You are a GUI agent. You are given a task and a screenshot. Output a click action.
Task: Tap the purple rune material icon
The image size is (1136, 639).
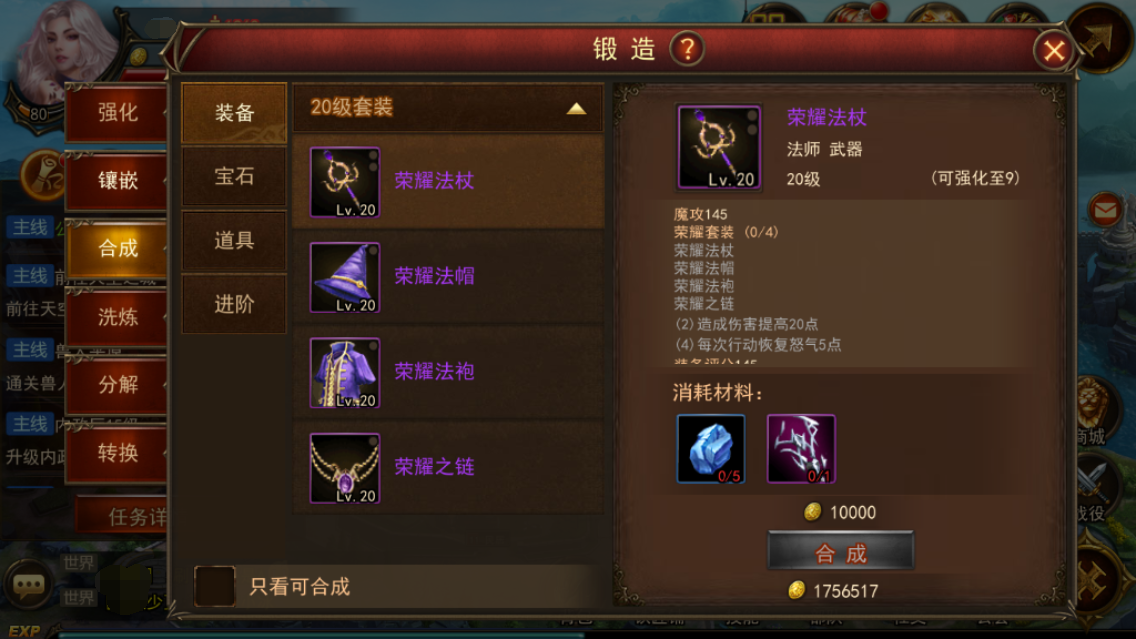click(801, 448)
